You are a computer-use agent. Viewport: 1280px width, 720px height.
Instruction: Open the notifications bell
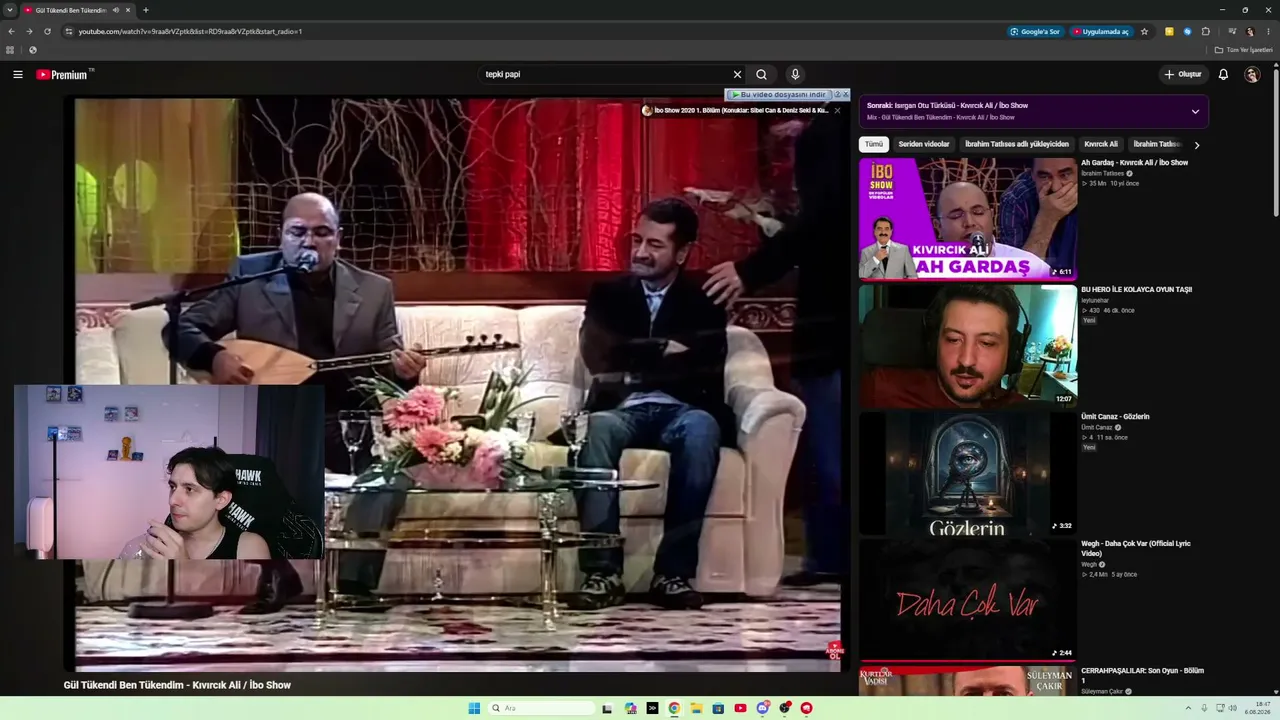click(1223, 74)
